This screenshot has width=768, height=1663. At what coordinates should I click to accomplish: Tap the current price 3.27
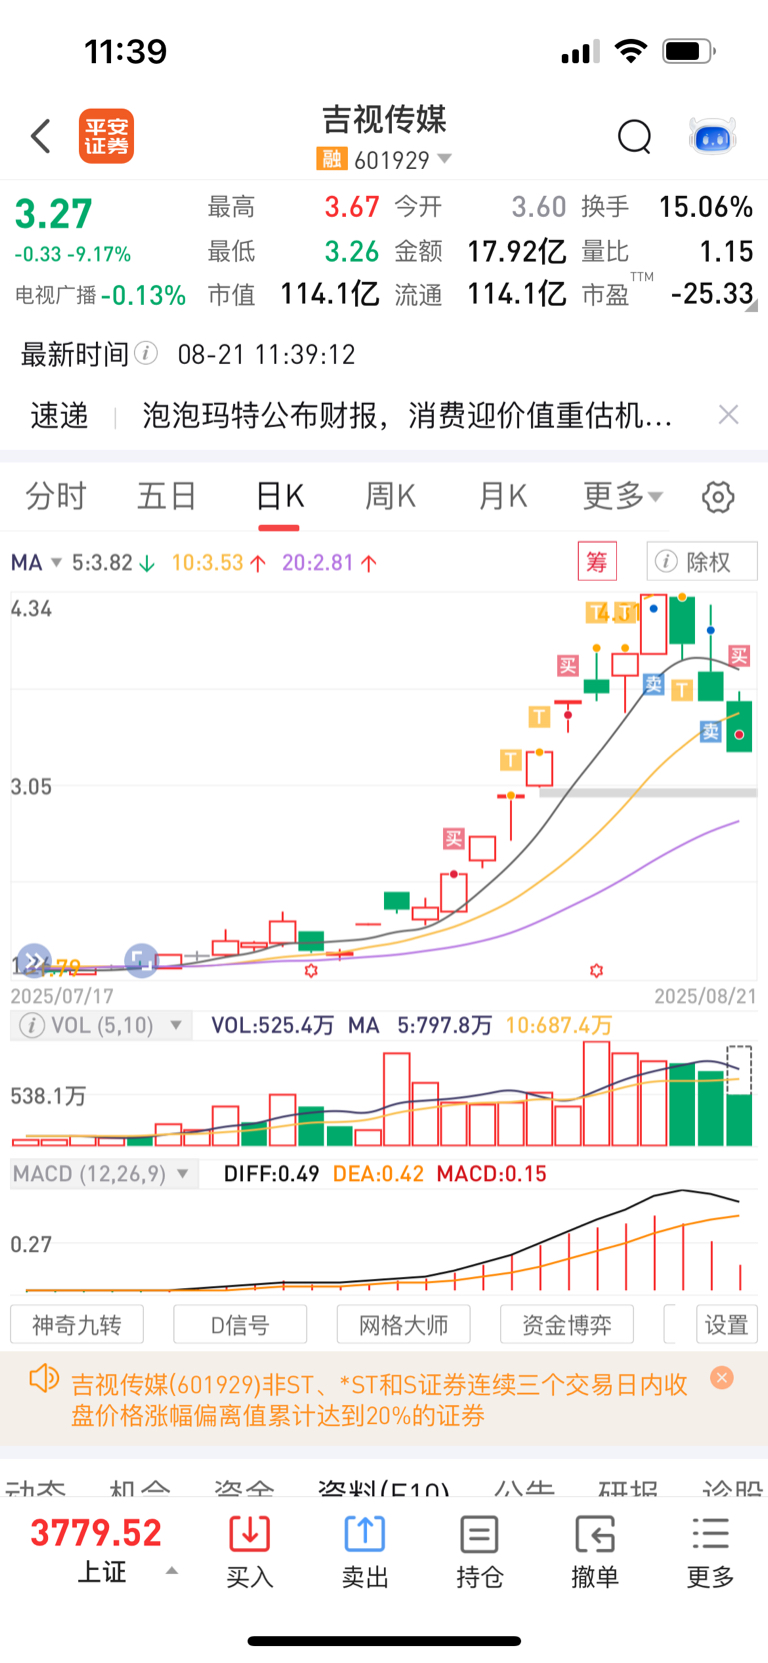[54, 214]
